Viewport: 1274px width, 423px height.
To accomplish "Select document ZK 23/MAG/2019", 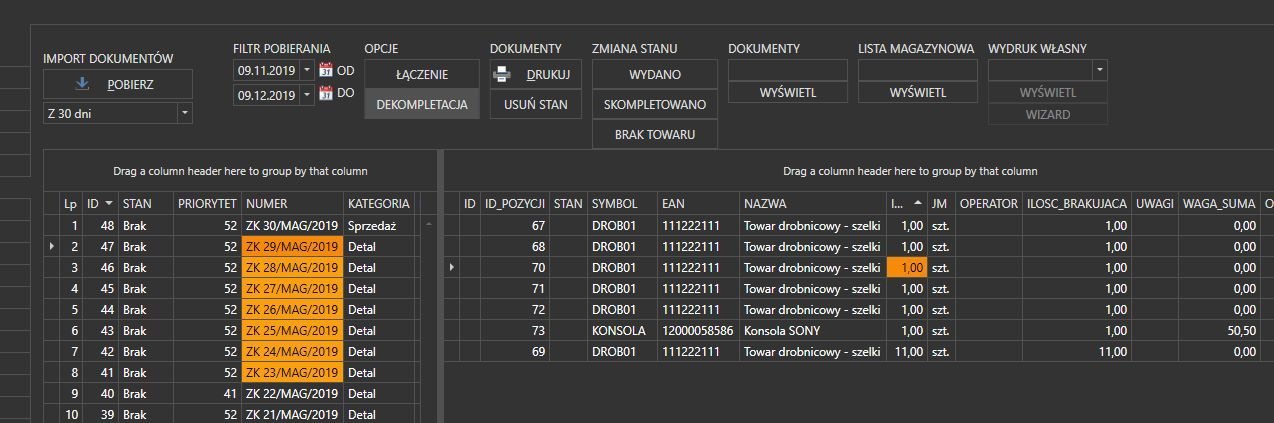I will pyautogui.click(x=292, y=372).
